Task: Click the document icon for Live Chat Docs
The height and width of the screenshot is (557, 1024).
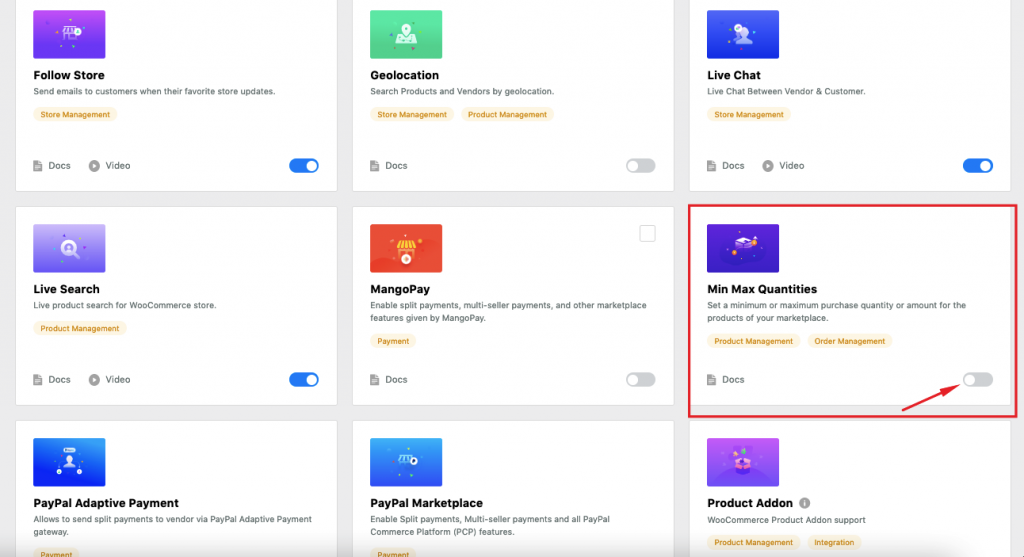Action: point(712,166)
